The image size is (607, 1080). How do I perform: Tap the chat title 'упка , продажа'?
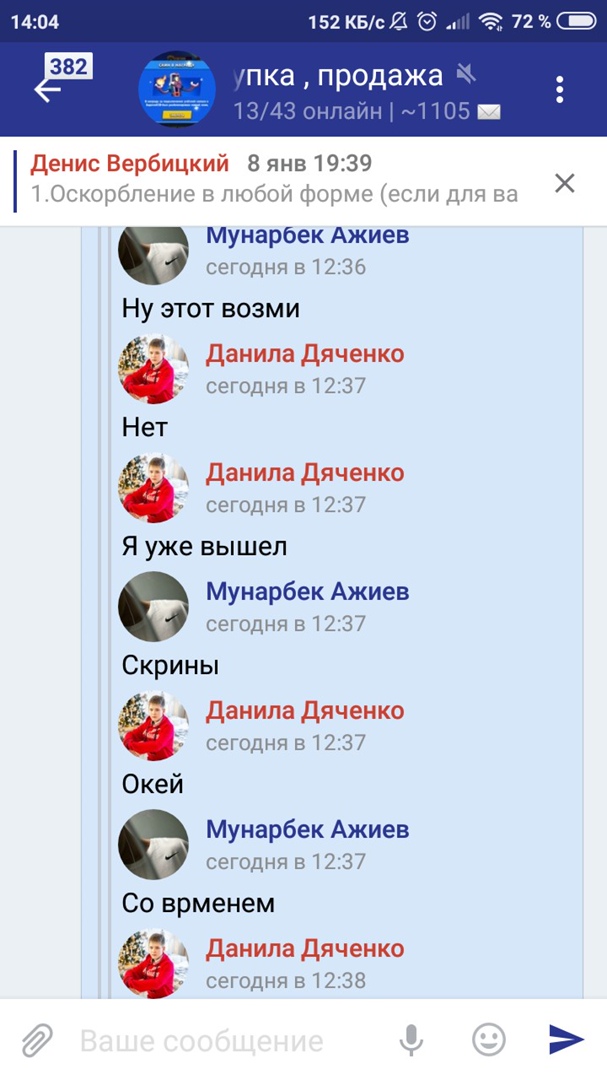[338, 76]
